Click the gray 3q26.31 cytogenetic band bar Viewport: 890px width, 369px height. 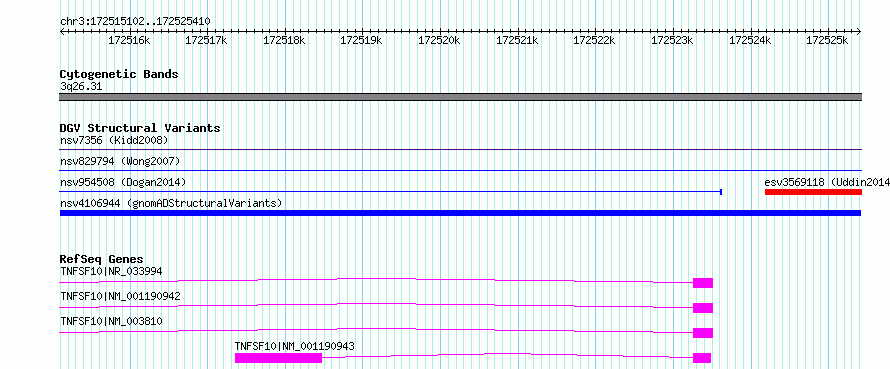coord(460,97)
